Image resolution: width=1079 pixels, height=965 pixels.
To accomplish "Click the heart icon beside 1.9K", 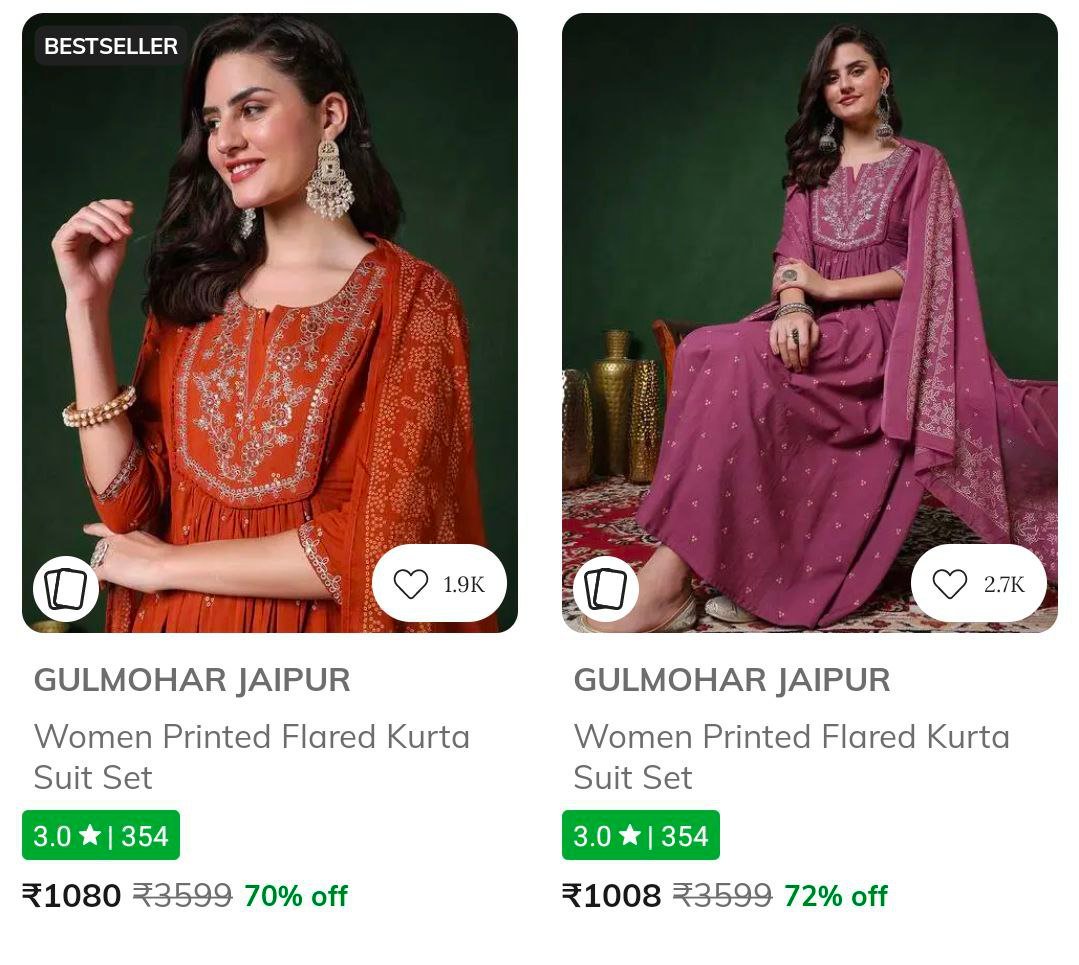I will (410, 584).
